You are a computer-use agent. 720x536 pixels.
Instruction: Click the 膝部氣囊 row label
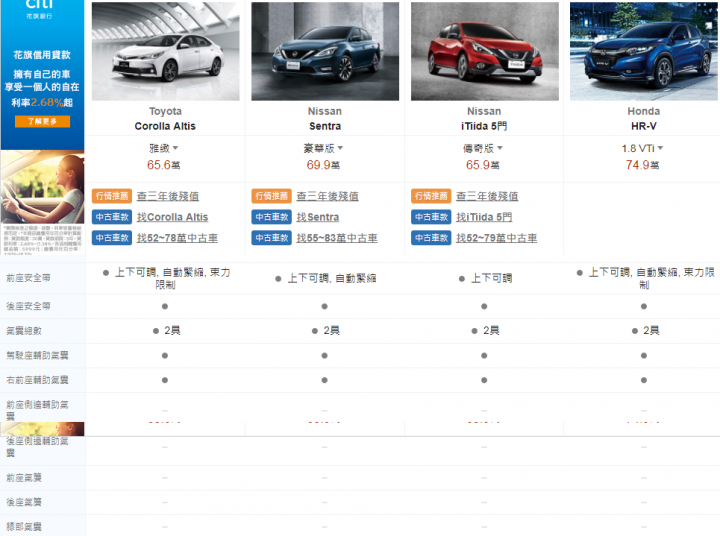pyautogui.click(x=23, y=527)
